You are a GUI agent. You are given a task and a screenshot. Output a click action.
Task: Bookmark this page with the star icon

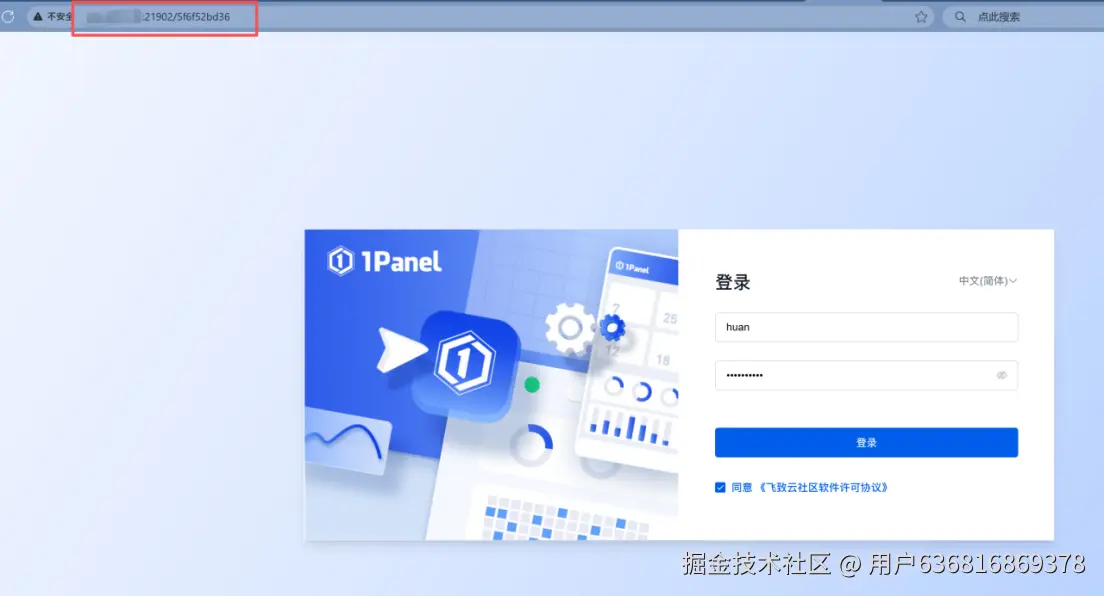pos(921,17)
